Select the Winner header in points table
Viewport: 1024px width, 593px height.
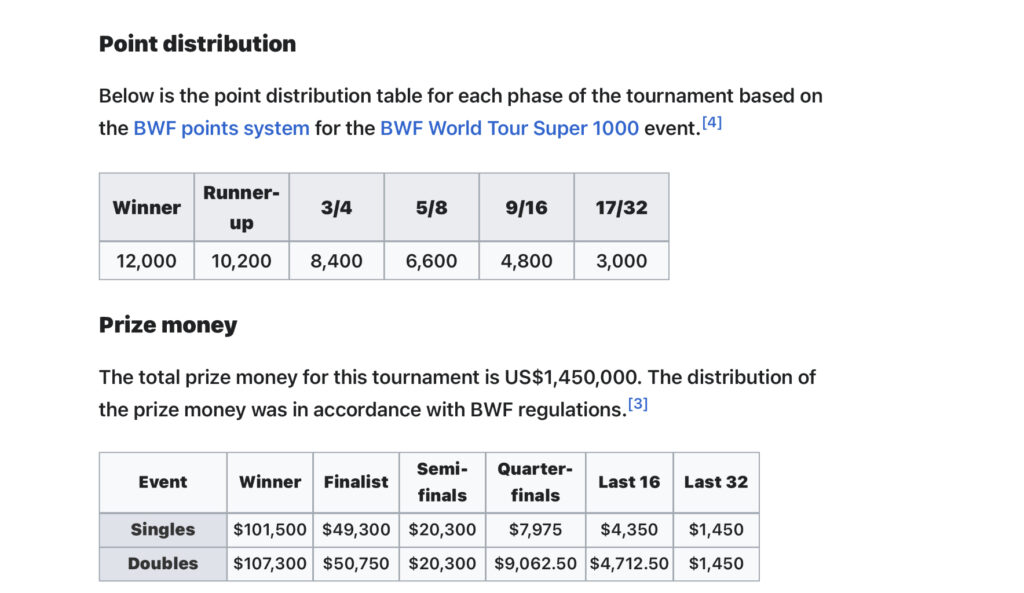(x=146, y=207)
